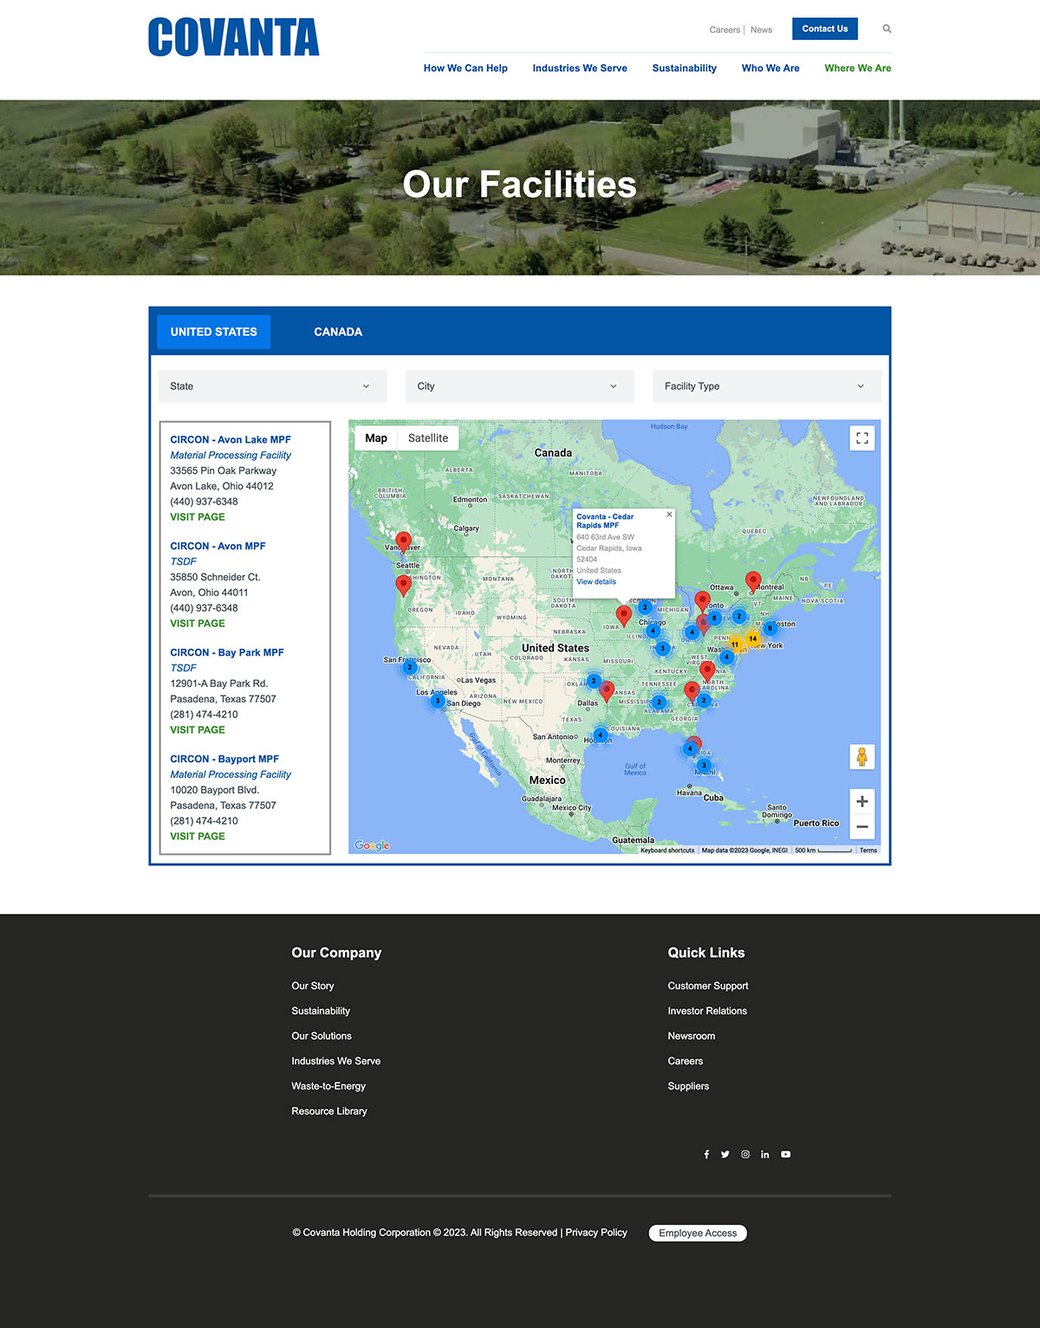Click the cluster marker 3 near Miami

click(704, 765)
